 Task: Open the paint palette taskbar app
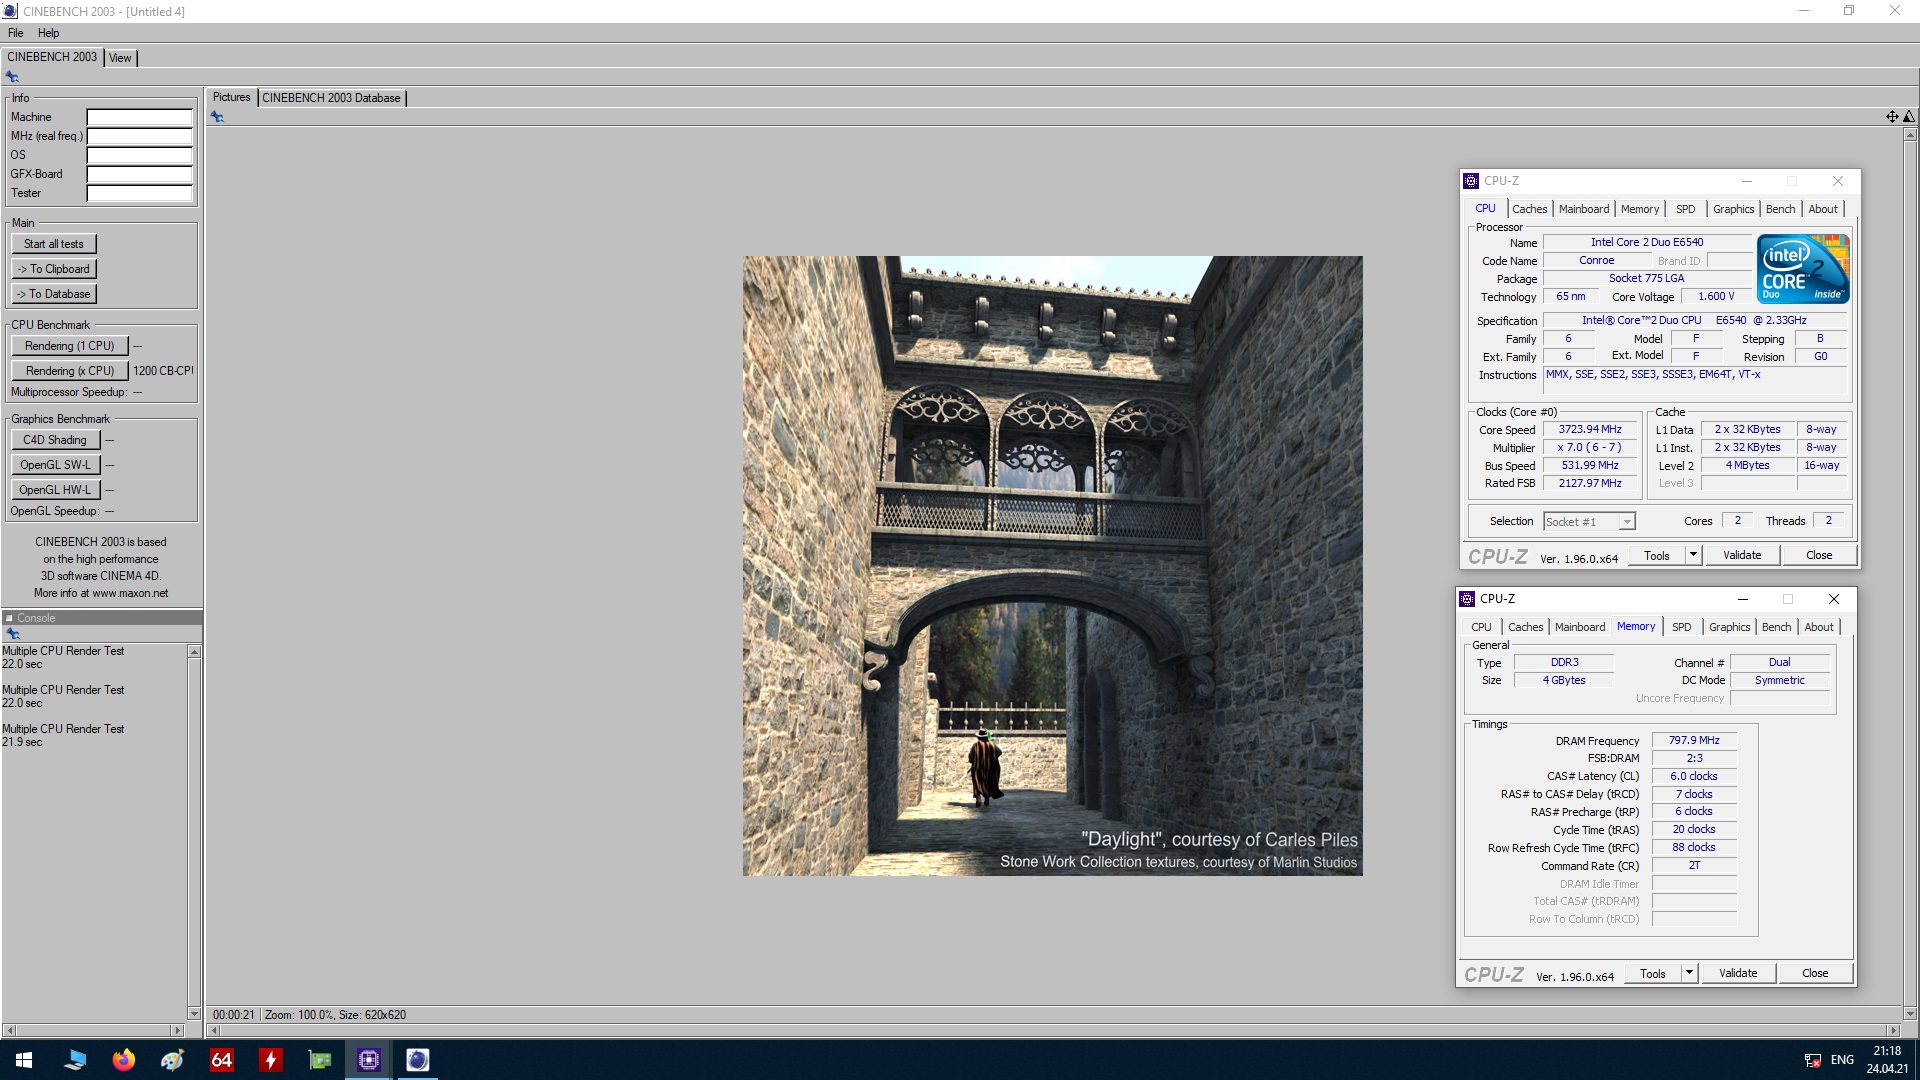(172, 1060)
